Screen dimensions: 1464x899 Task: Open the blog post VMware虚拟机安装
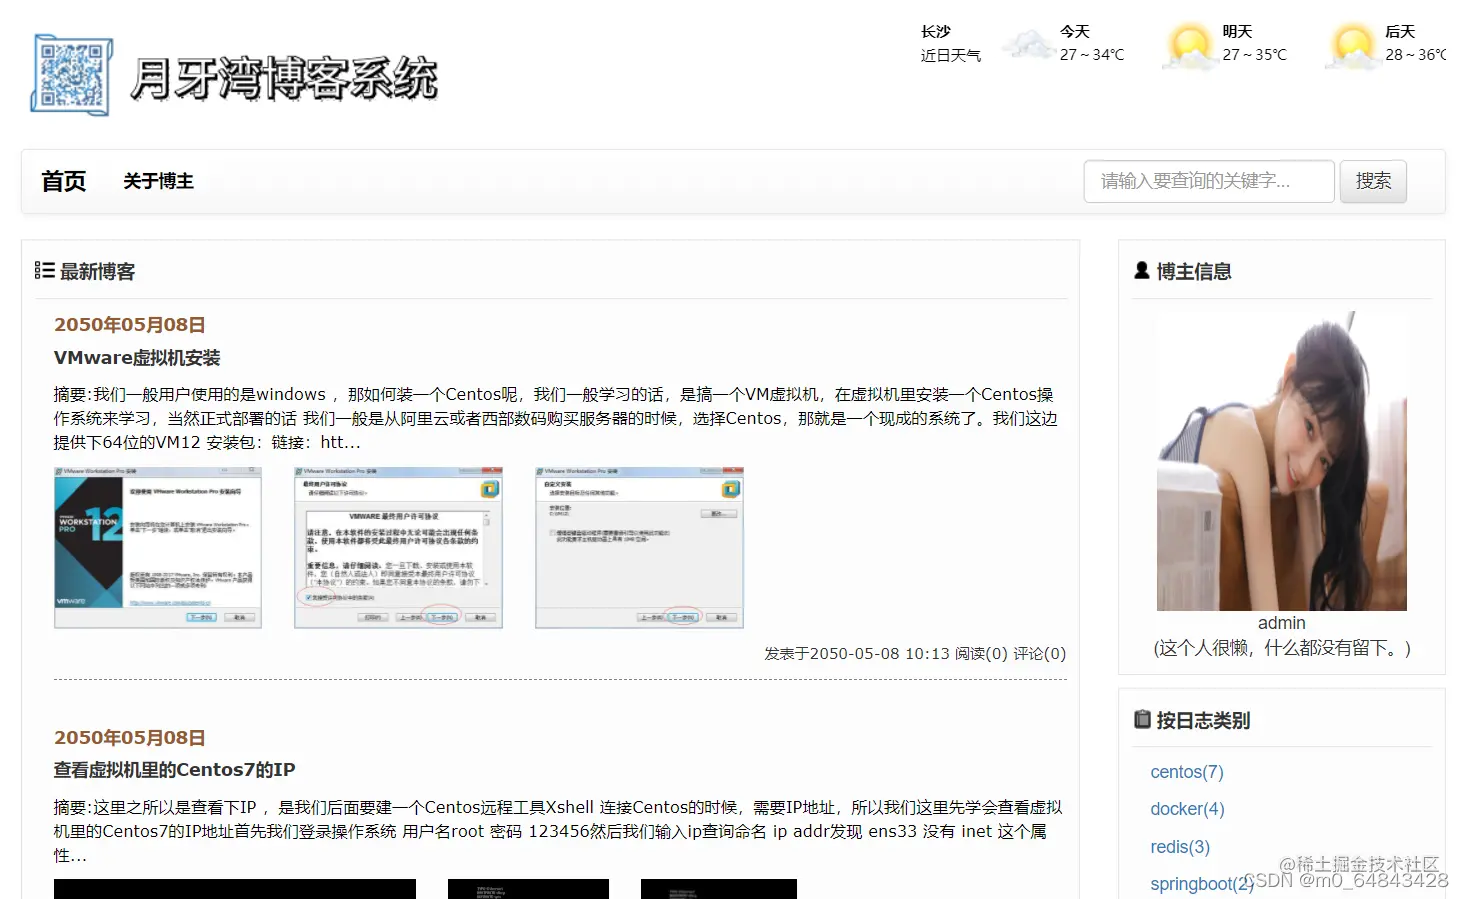[x=136, y=357]
